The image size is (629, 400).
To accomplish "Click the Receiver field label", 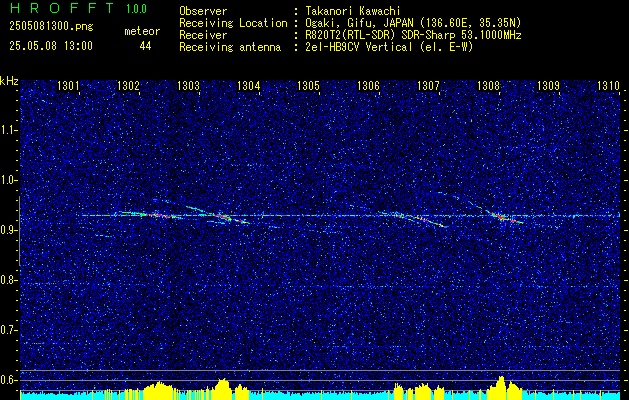I will (203, 35).
